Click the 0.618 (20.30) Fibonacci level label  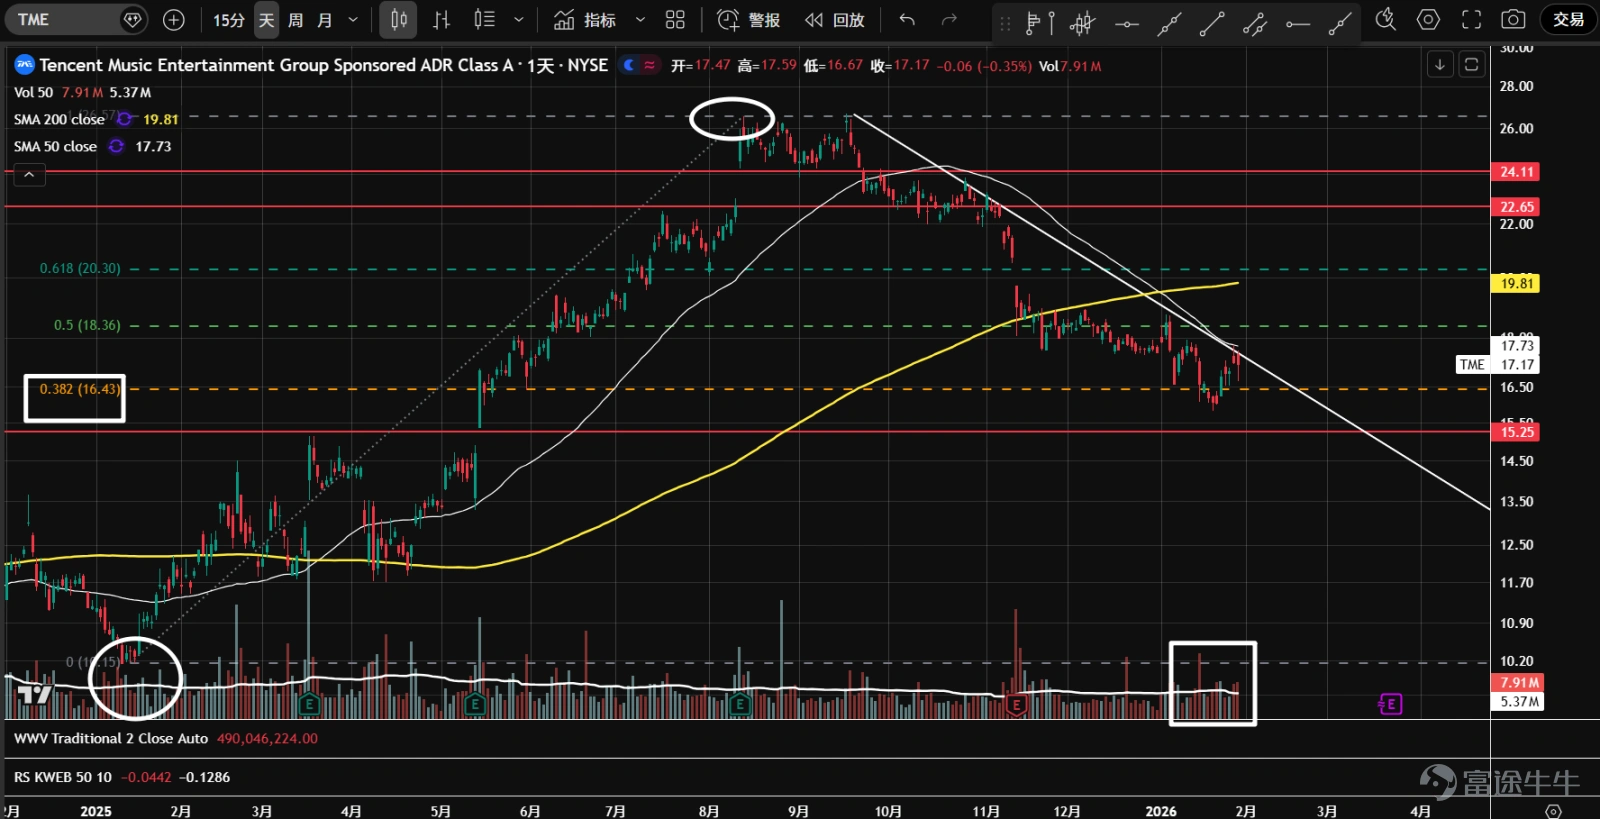pyautogui.click(x=80, y=268)
